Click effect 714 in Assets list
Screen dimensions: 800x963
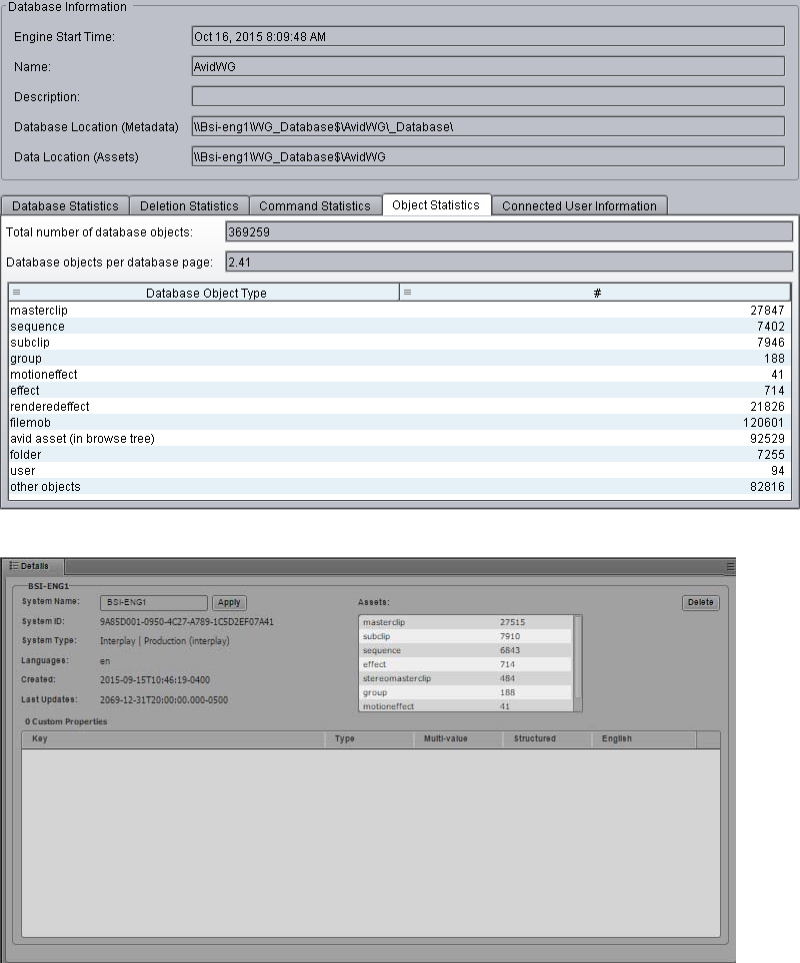[x=465, y=664]
